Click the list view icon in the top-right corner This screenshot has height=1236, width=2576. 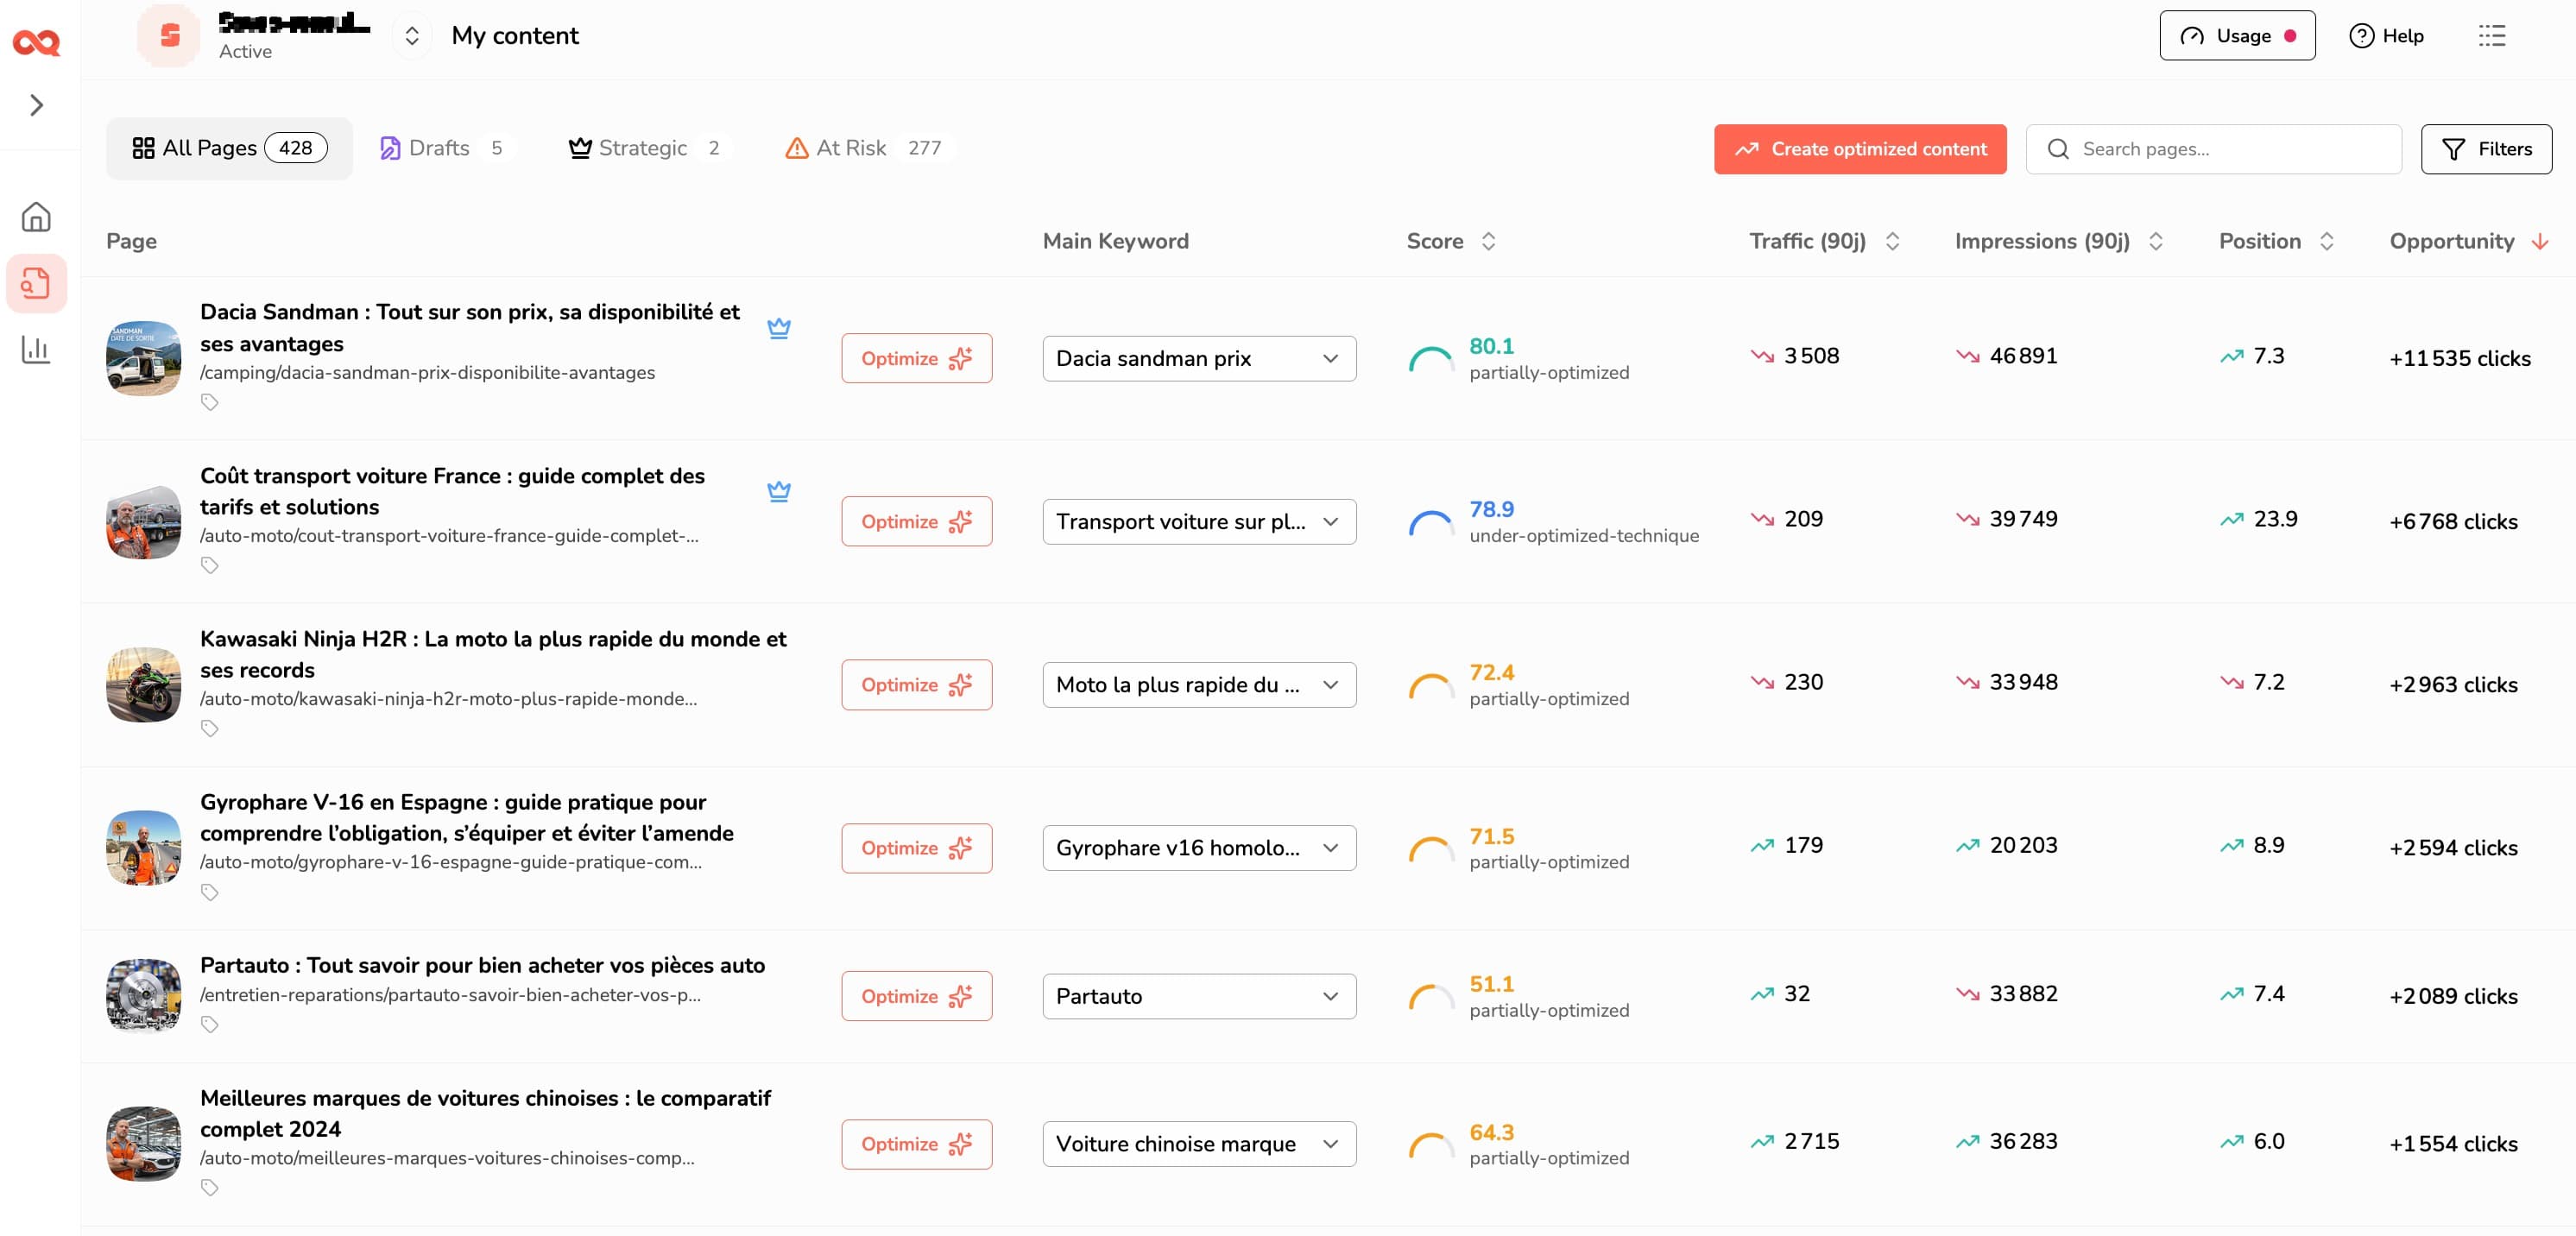2492,36
